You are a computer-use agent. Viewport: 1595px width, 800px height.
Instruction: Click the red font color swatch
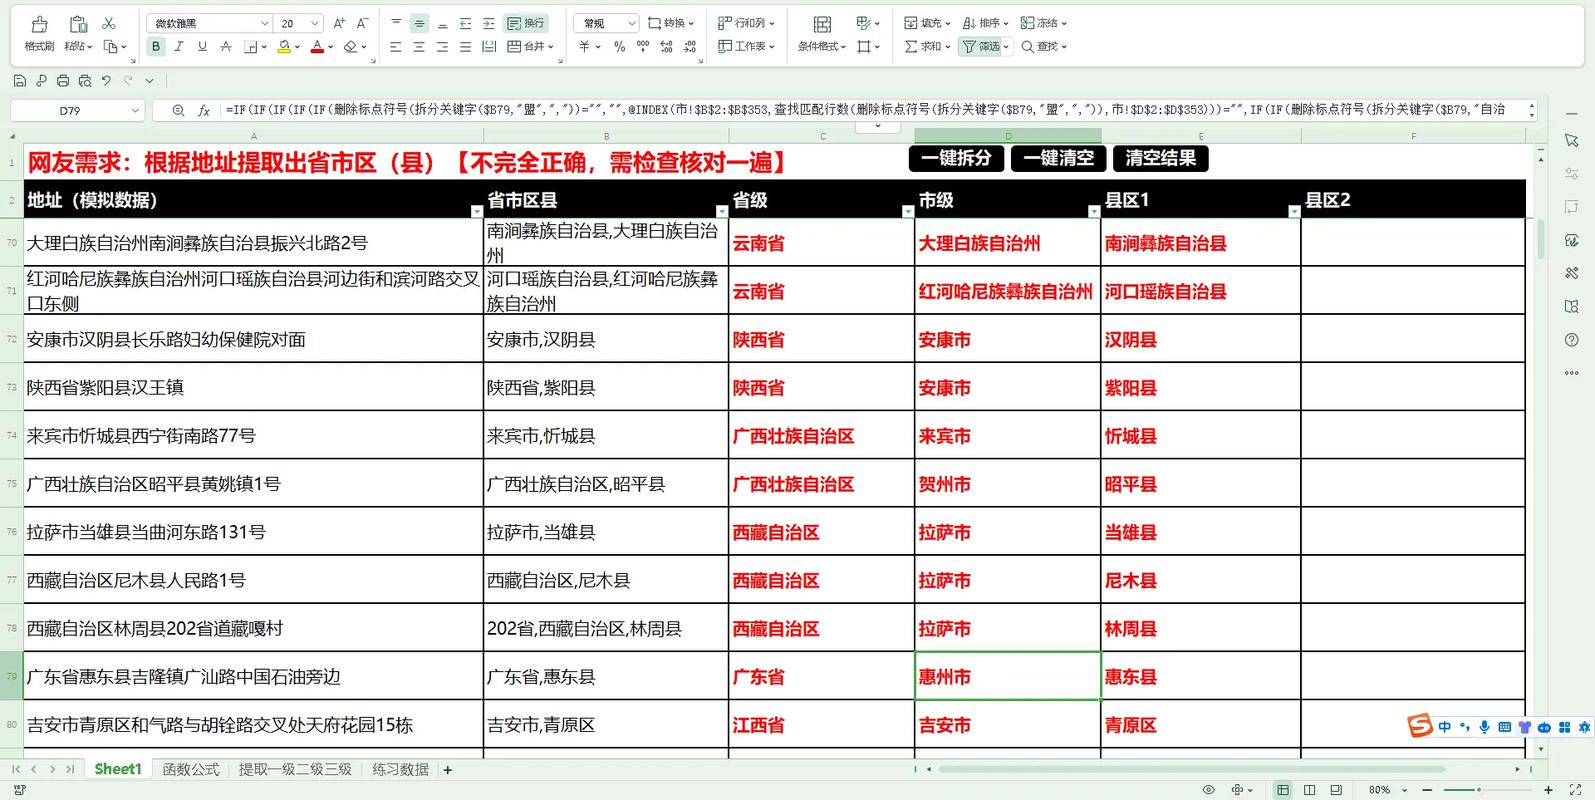click(317, 46)
